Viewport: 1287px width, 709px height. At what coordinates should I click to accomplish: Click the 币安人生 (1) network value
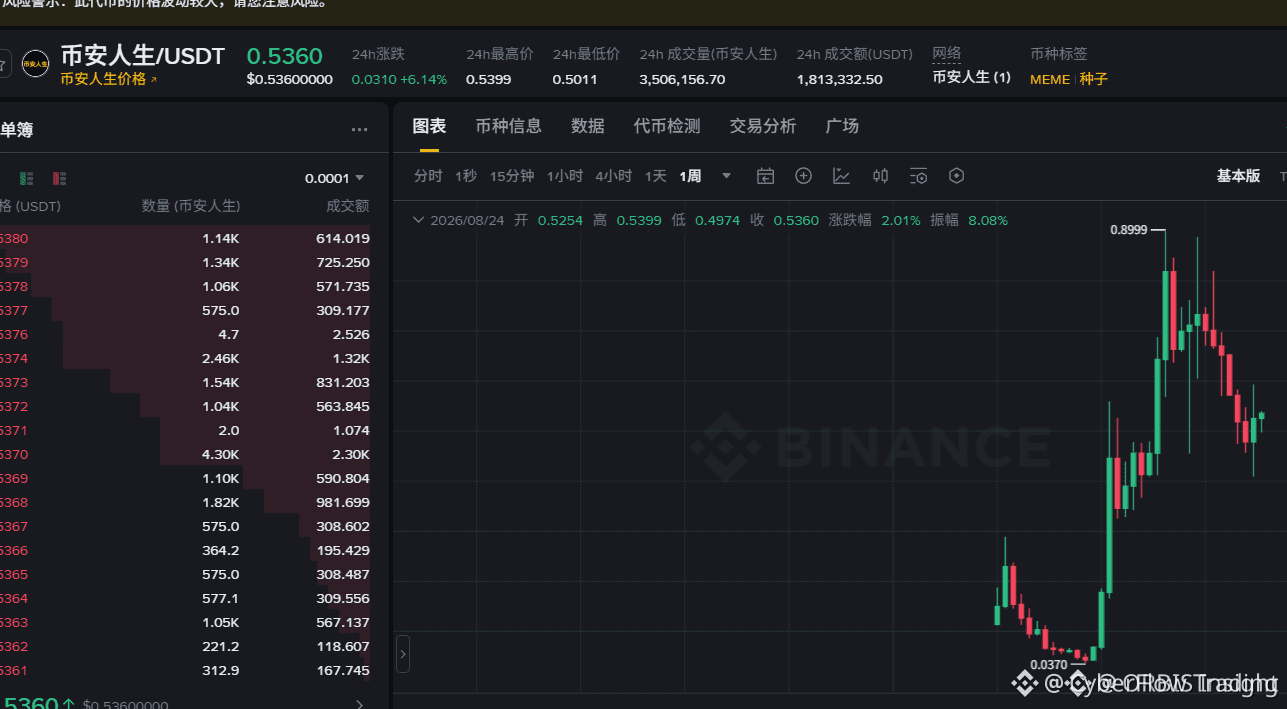coord(971,77)
